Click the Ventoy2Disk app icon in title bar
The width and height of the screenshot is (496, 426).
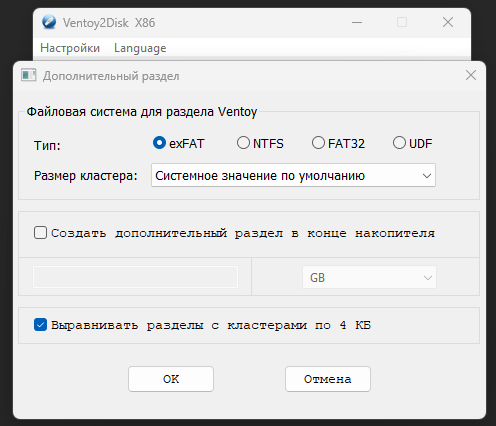pos(49,22)
